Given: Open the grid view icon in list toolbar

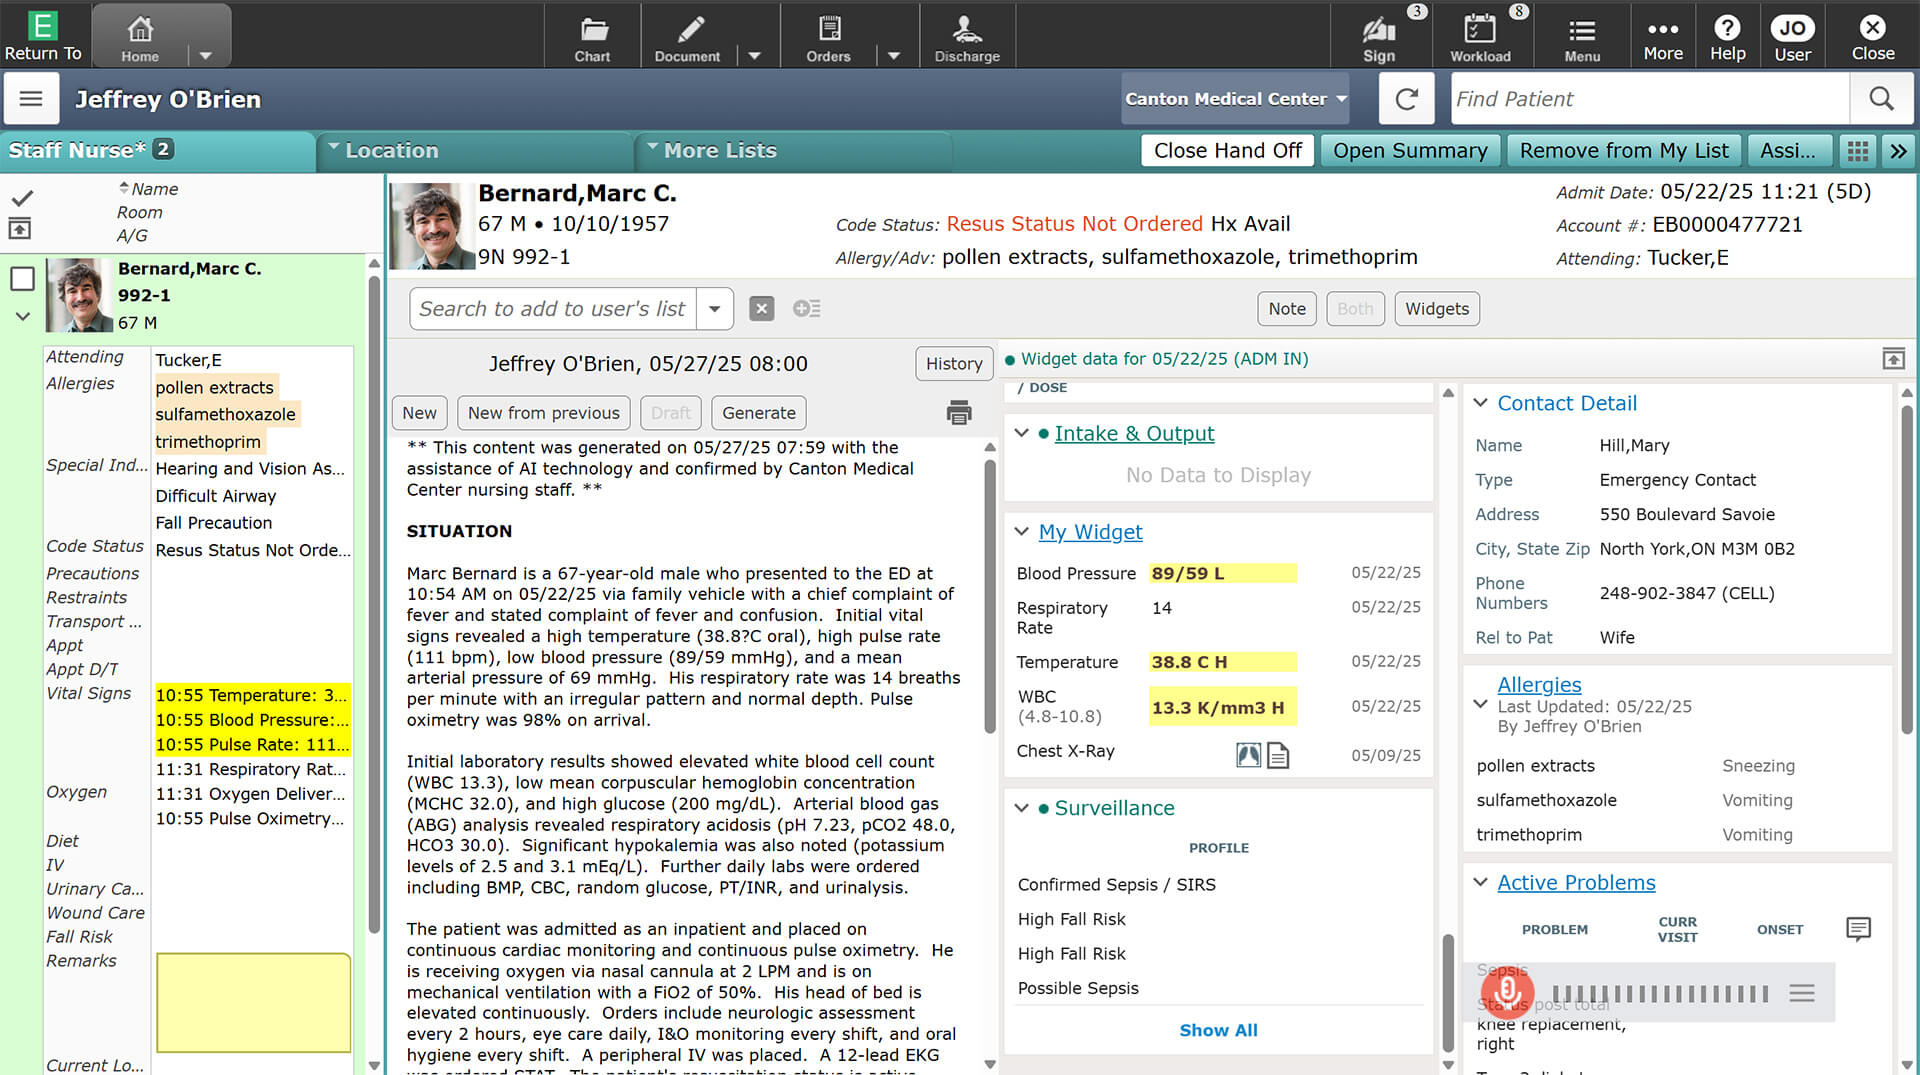Looking at the screenshot, I should click(1858, 151).
